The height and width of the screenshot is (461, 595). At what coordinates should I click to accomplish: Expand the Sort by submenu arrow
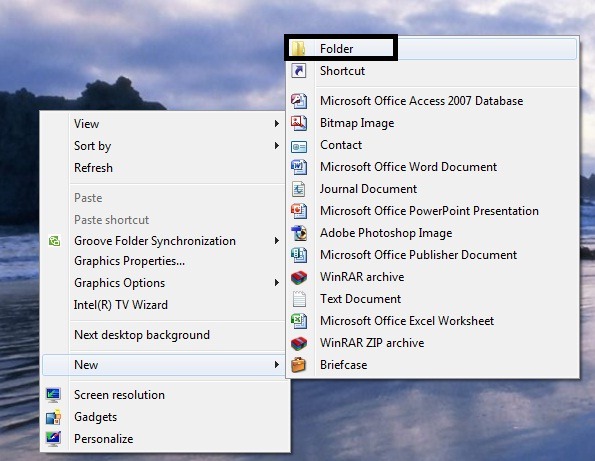pyautogui.click(x=277, y=146)
